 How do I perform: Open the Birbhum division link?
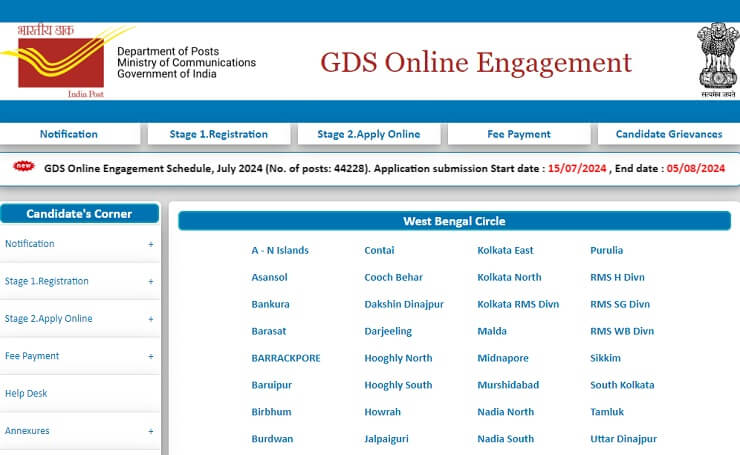click(x=271, y=412)
